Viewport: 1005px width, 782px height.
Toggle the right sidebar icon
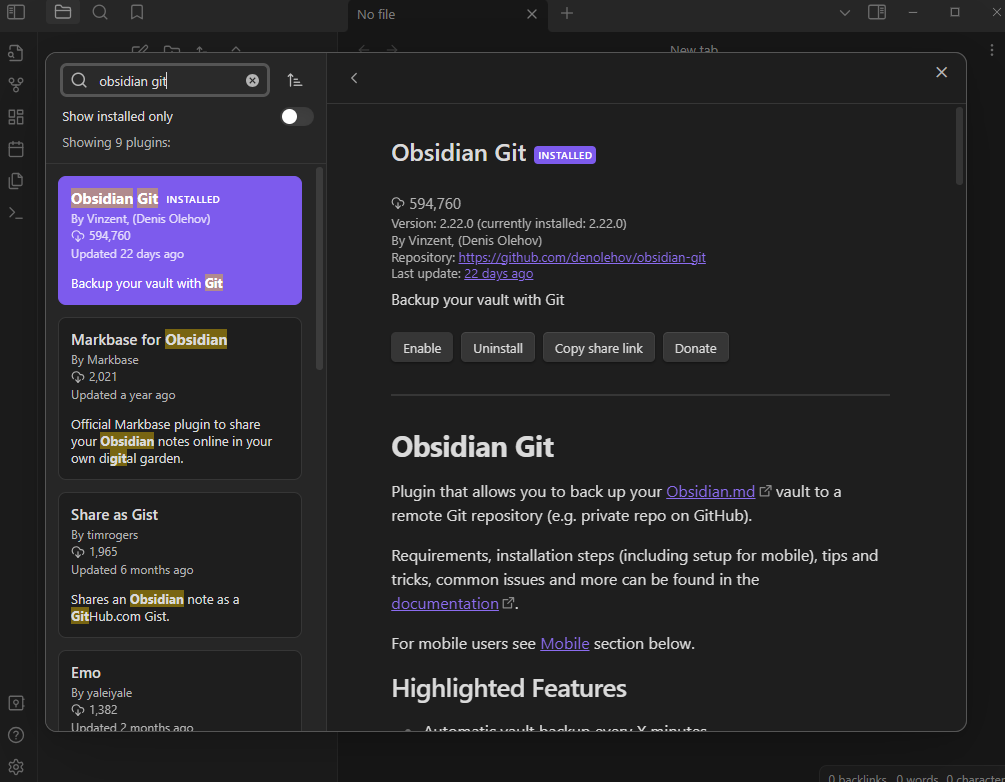pyautogui.click(x=877, y=12)
